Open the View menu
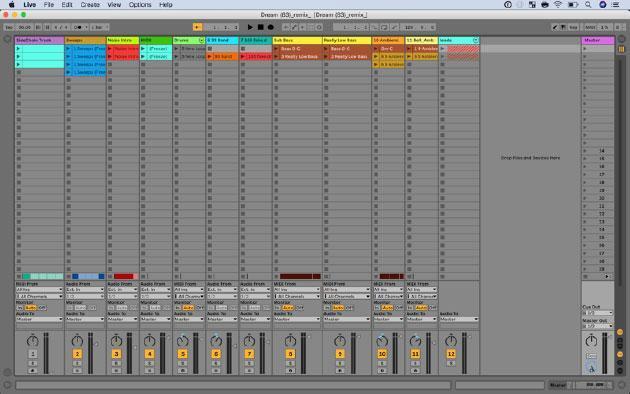 point(114,5)
